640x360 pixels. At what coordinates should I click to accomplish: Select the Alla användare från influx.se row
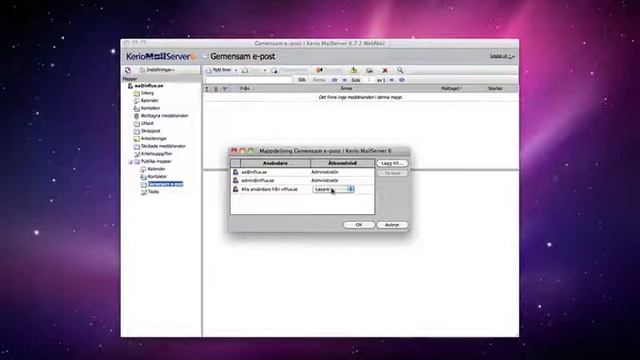[302, 189]
